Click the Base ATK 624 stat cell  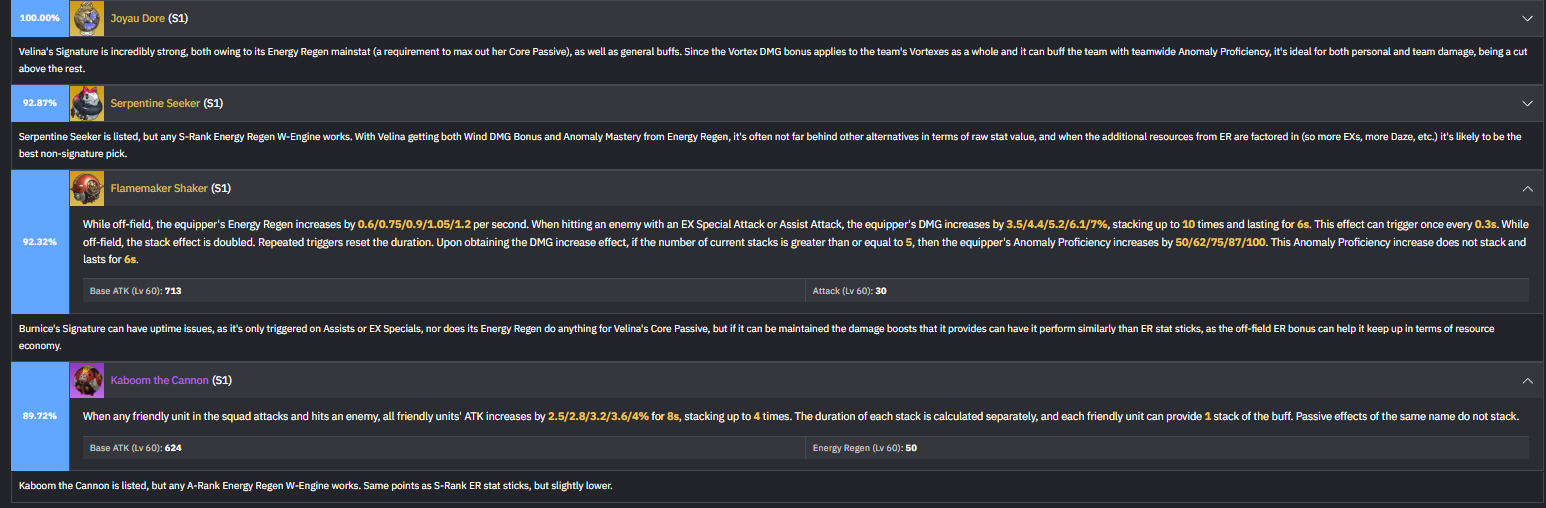click(x=444, y=448)
